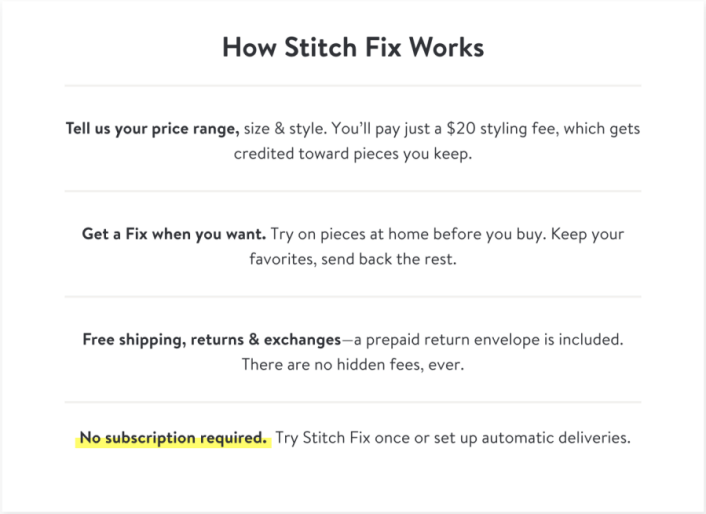The width and height of the screenshot is (706, 514).
Task: Click the bold "Tell us your price range," text
Action: [x=152, y=129]
